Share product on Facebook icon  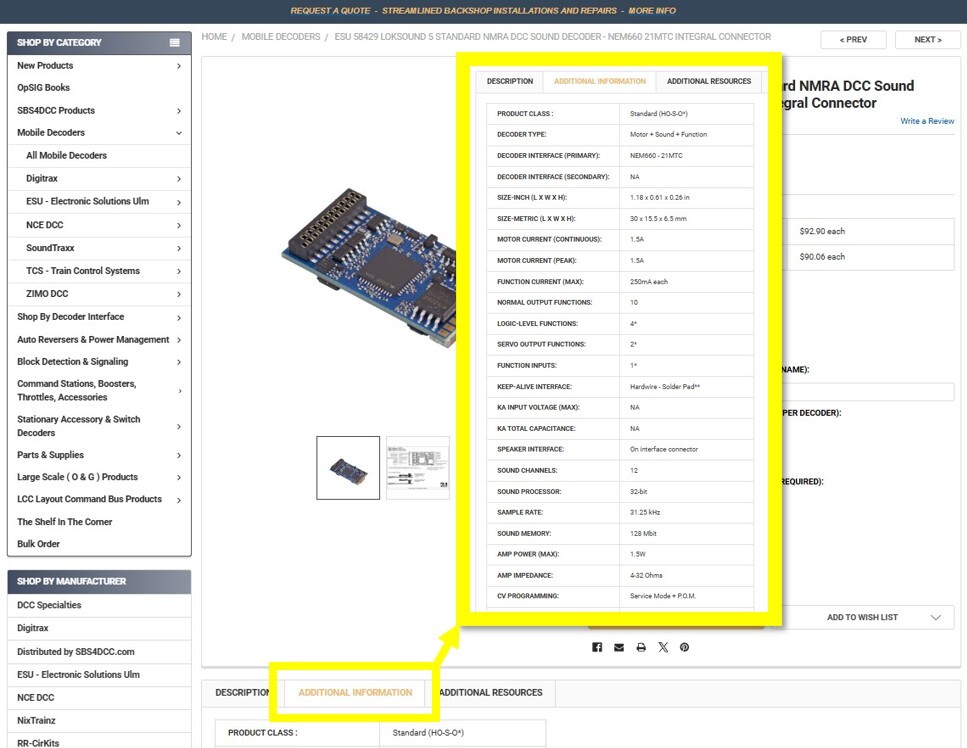click(x=596, y=647)
